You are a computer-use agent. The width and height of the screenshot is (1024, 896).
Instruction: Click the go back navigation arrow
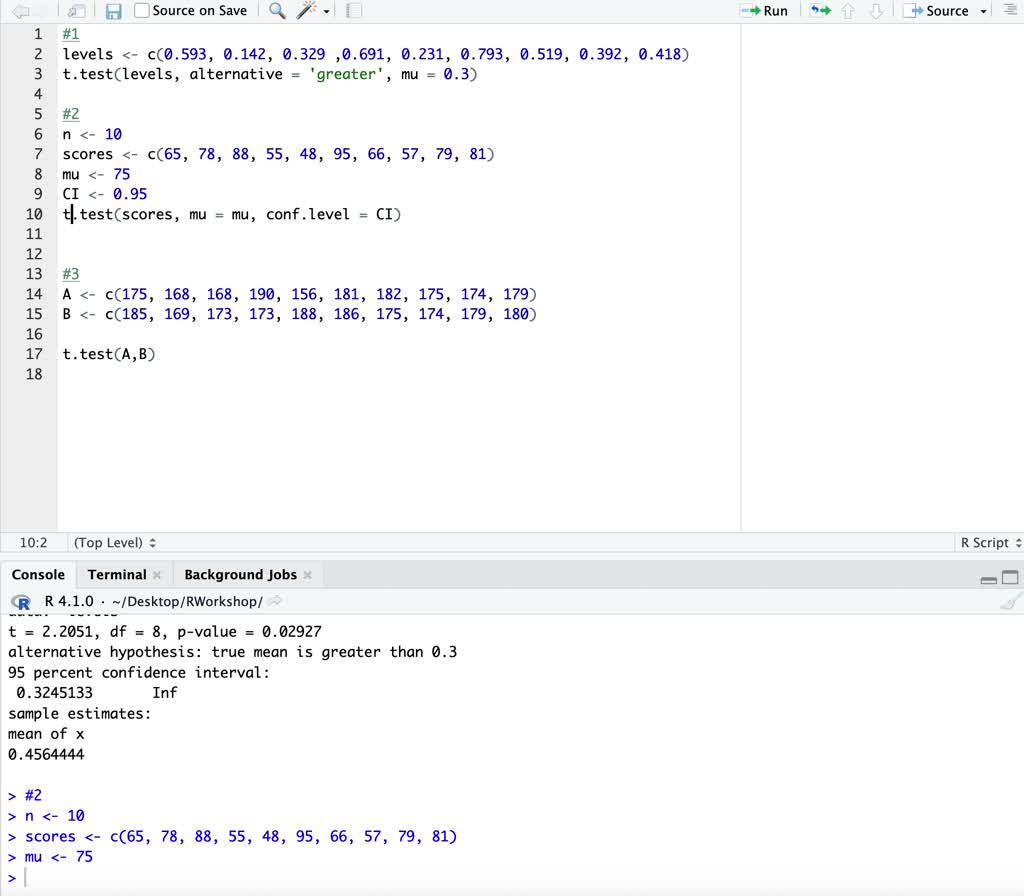click(x=22, y=11)
